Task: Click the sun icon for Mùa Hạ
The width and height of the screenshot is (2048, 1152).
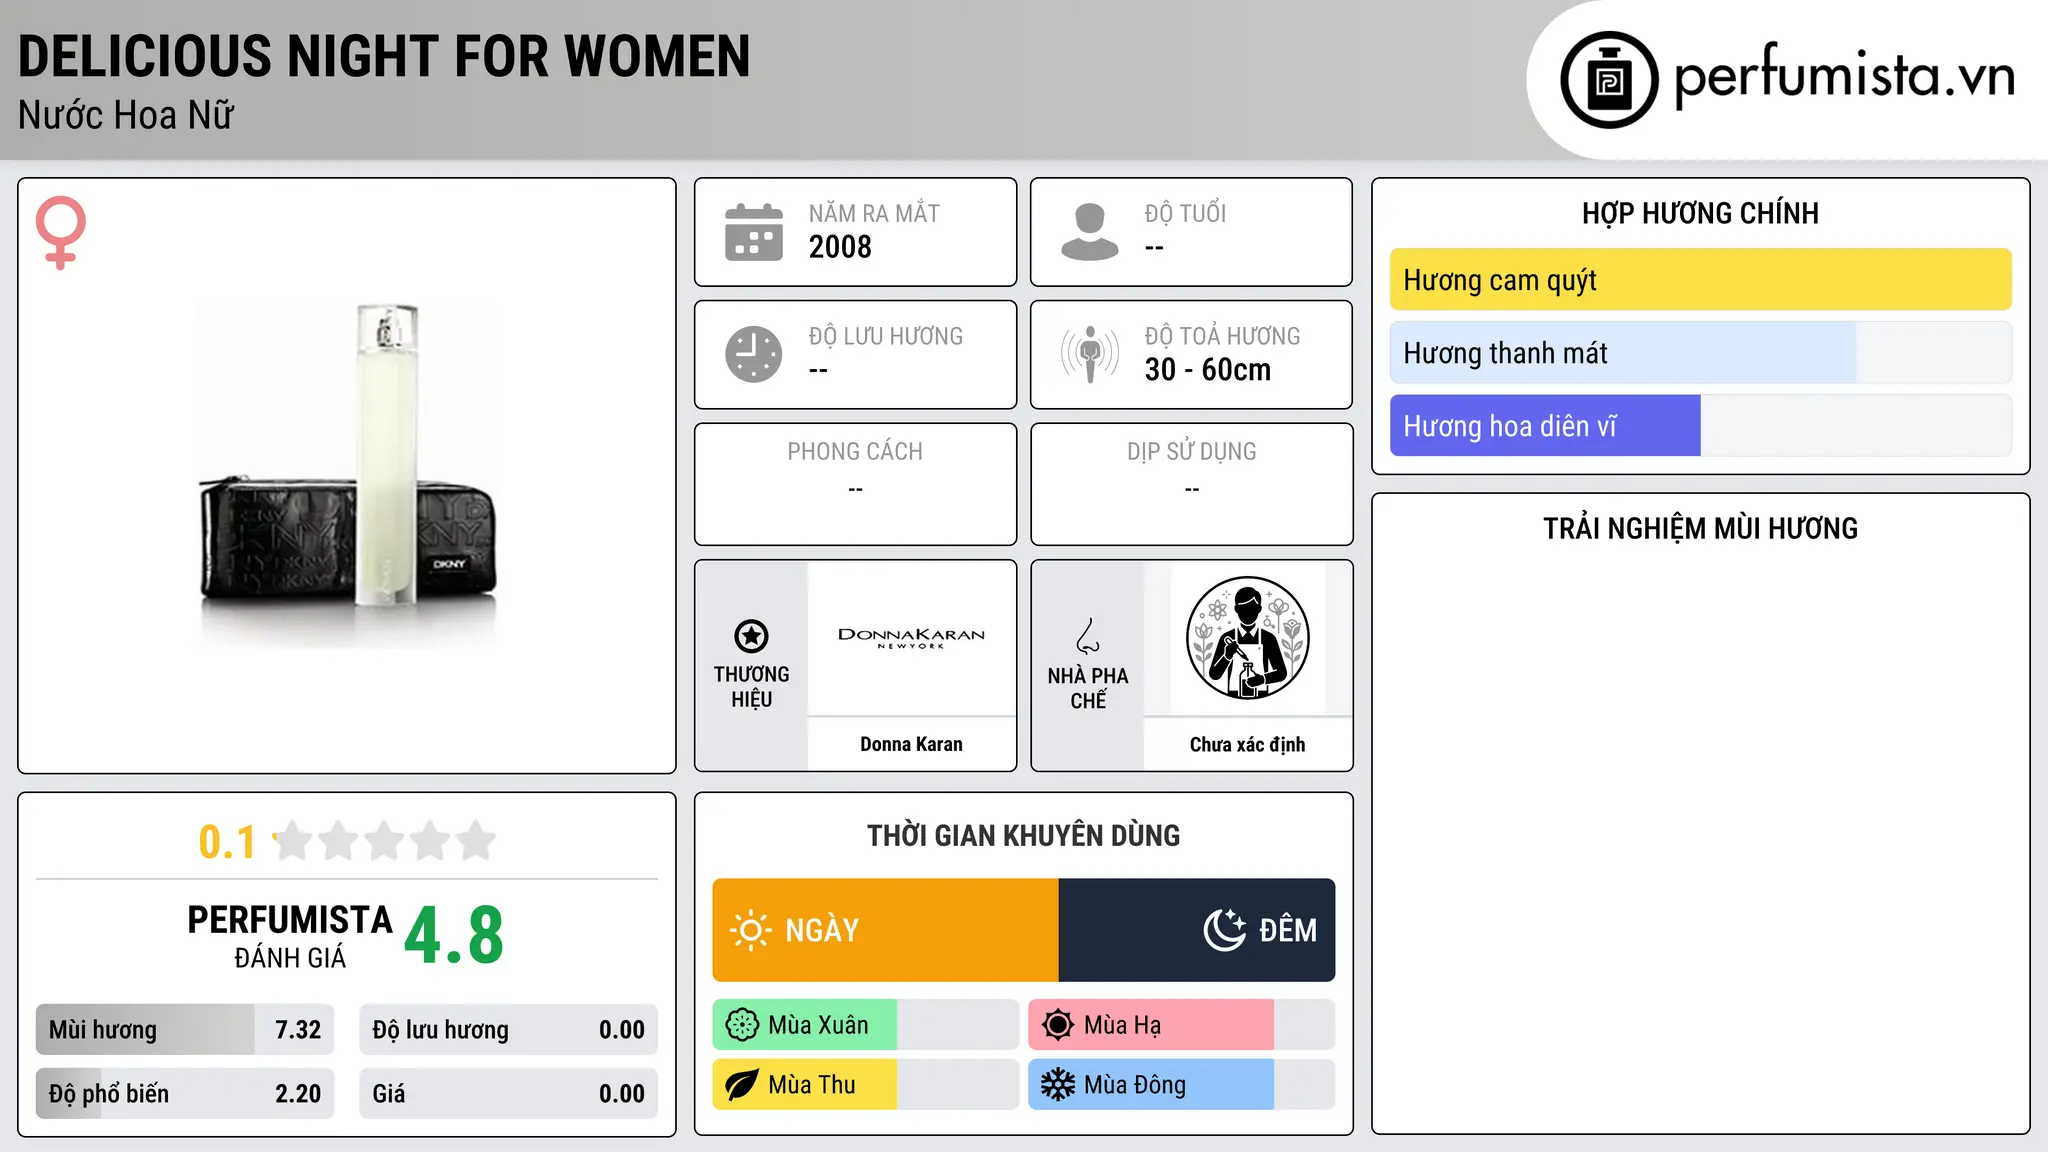Action: [1058, 1025]
